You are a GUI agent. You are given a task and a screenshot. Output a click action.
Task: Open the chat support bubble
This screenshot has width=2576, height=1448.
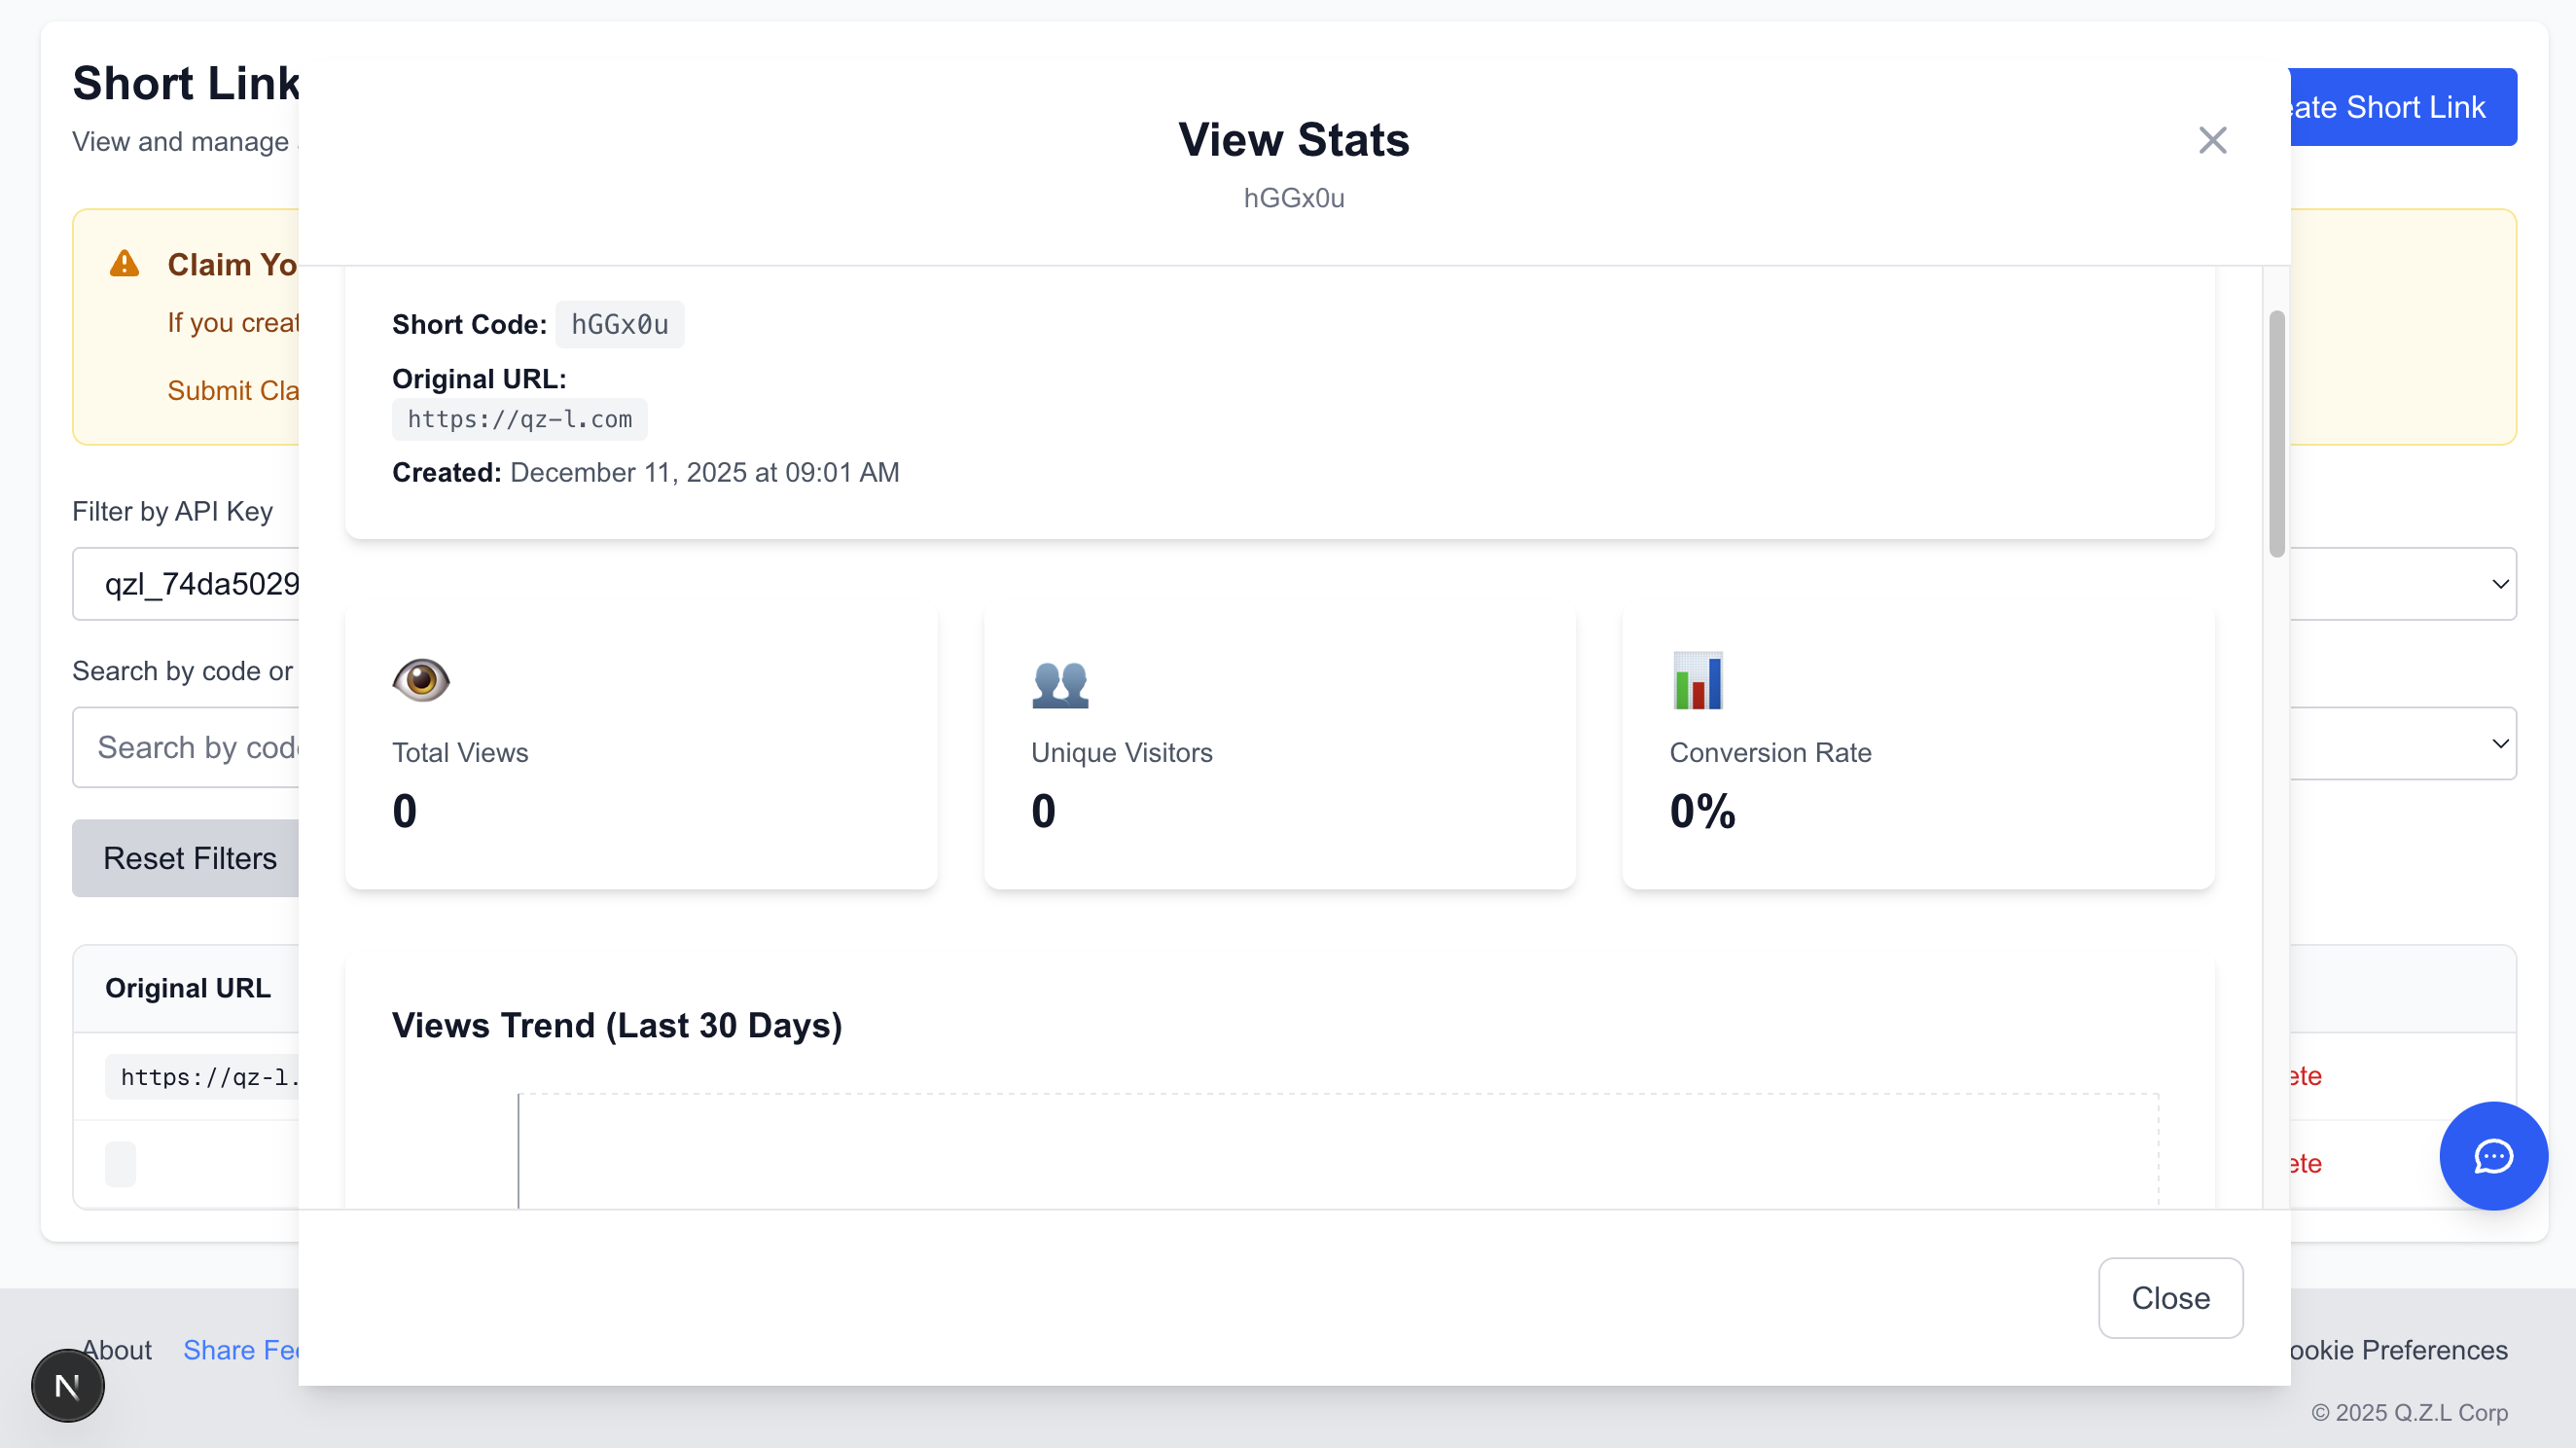[2493, 1156]
